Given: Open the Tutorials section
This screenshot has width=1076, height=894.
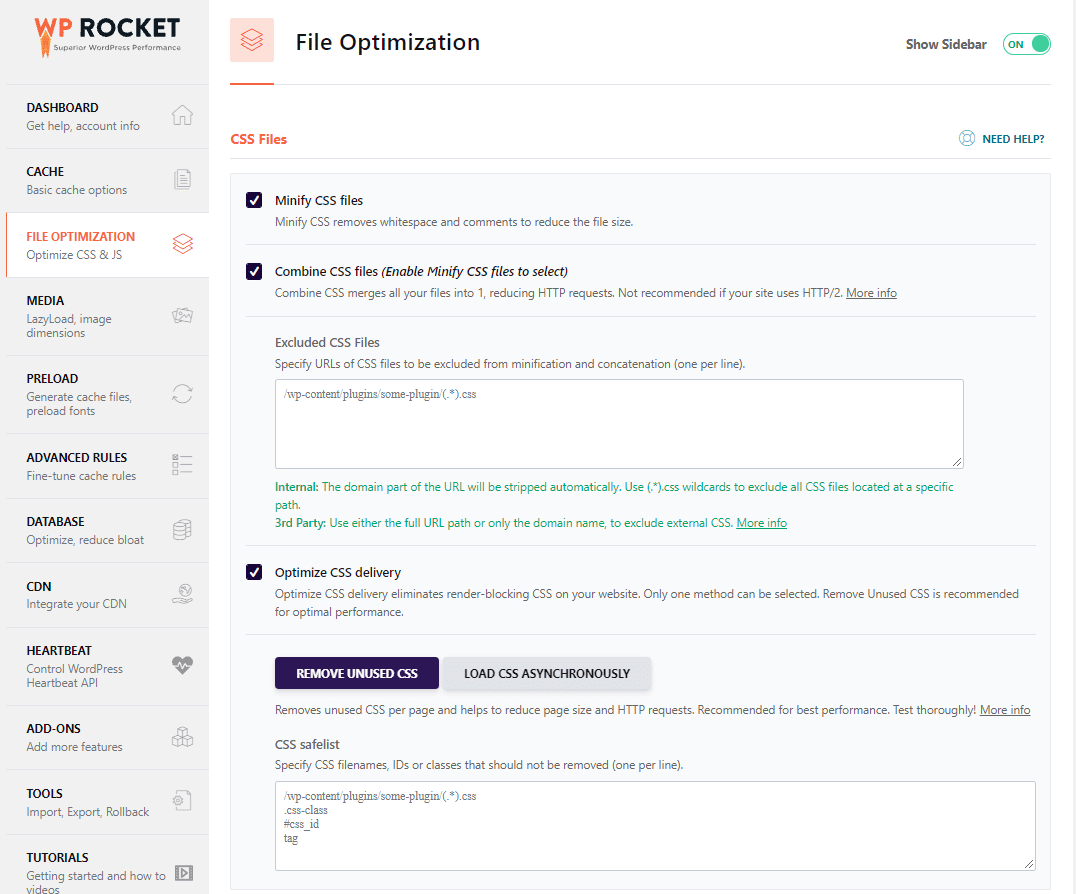Looking at the screenshot, I should pos(107,864).
